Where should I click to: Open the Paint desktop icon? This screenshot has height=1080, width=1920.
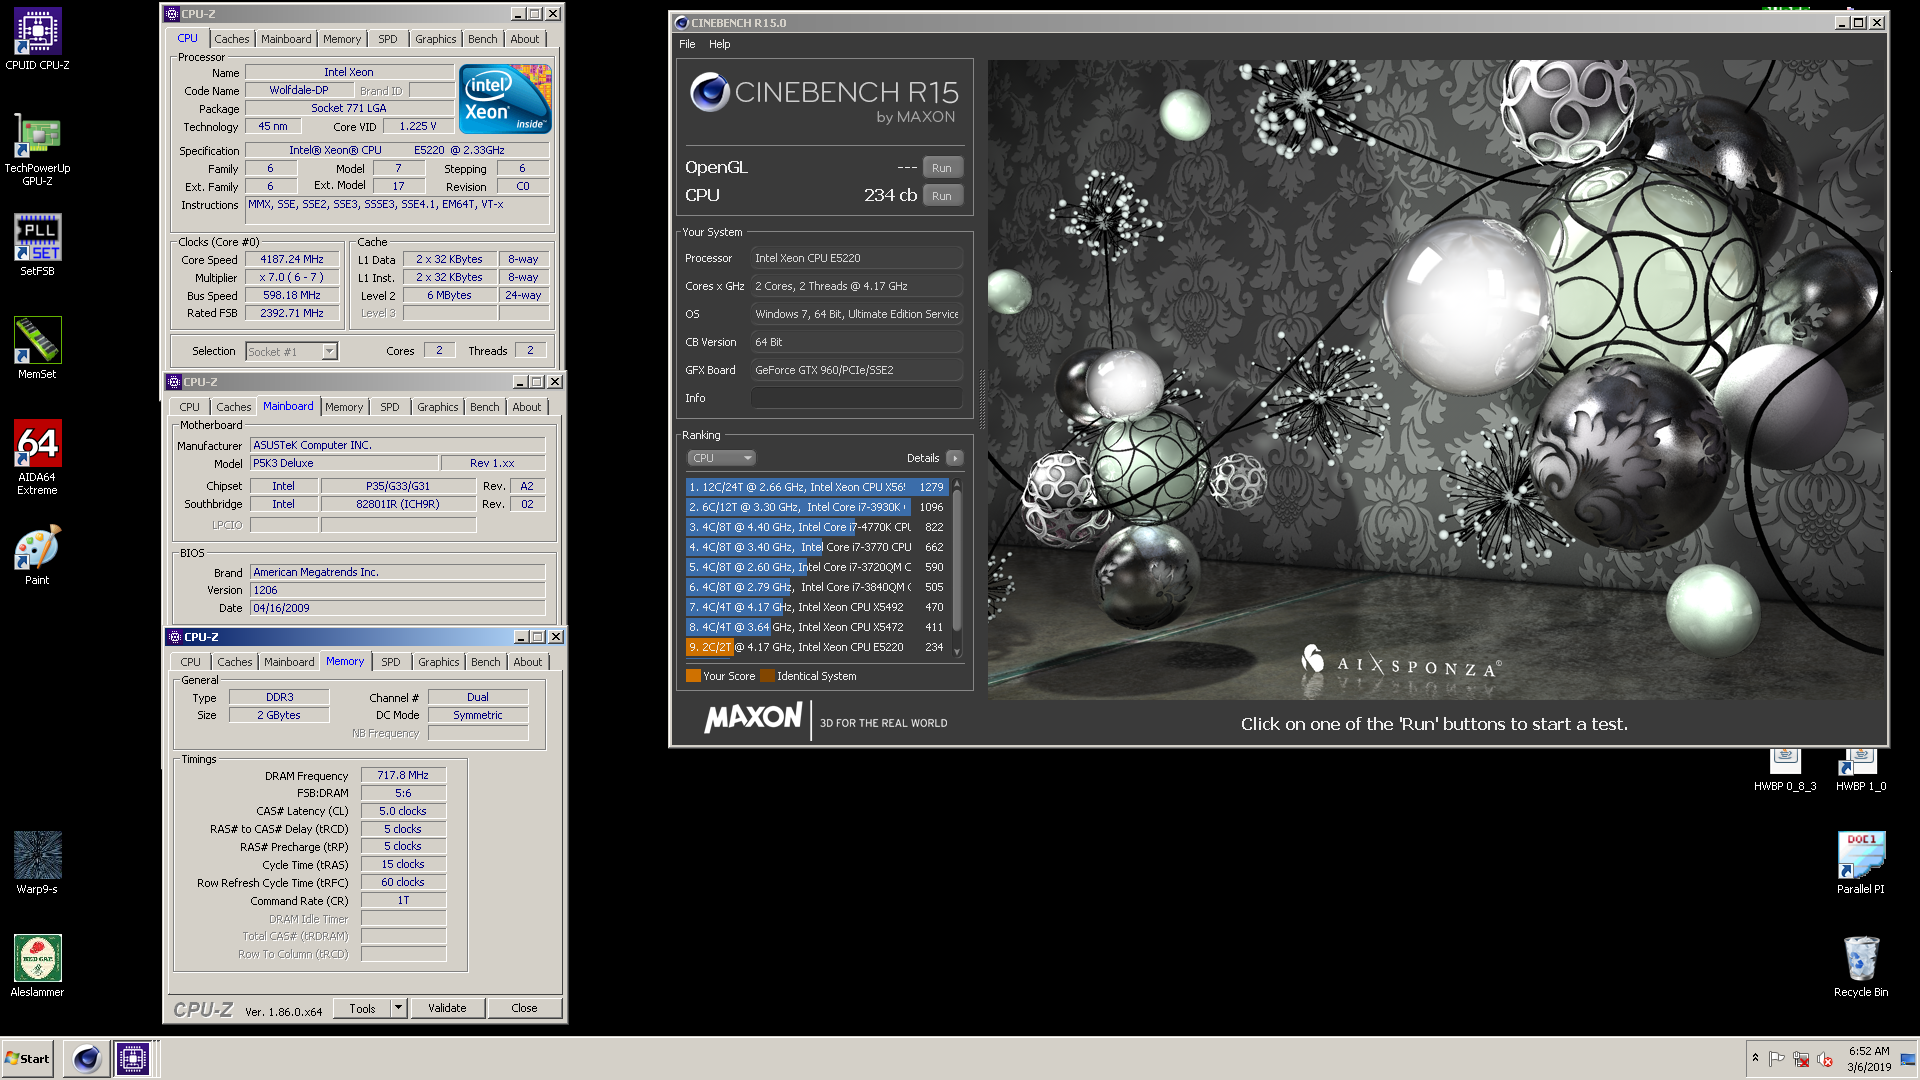pyautogui.click(x=37, y=554)
